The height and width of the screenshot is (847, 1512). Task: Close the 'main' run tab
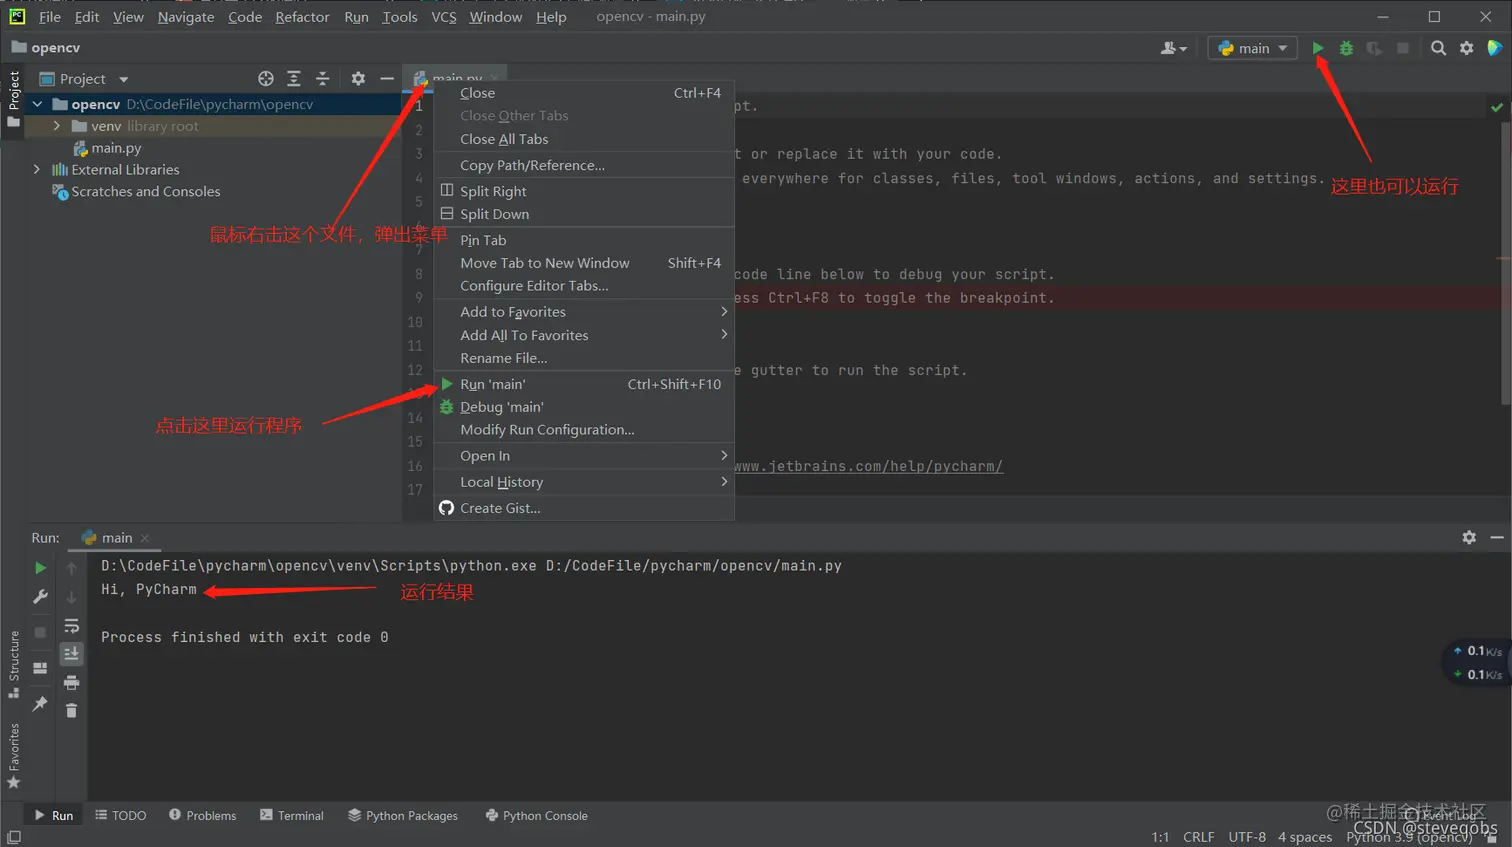pos(145,538)
